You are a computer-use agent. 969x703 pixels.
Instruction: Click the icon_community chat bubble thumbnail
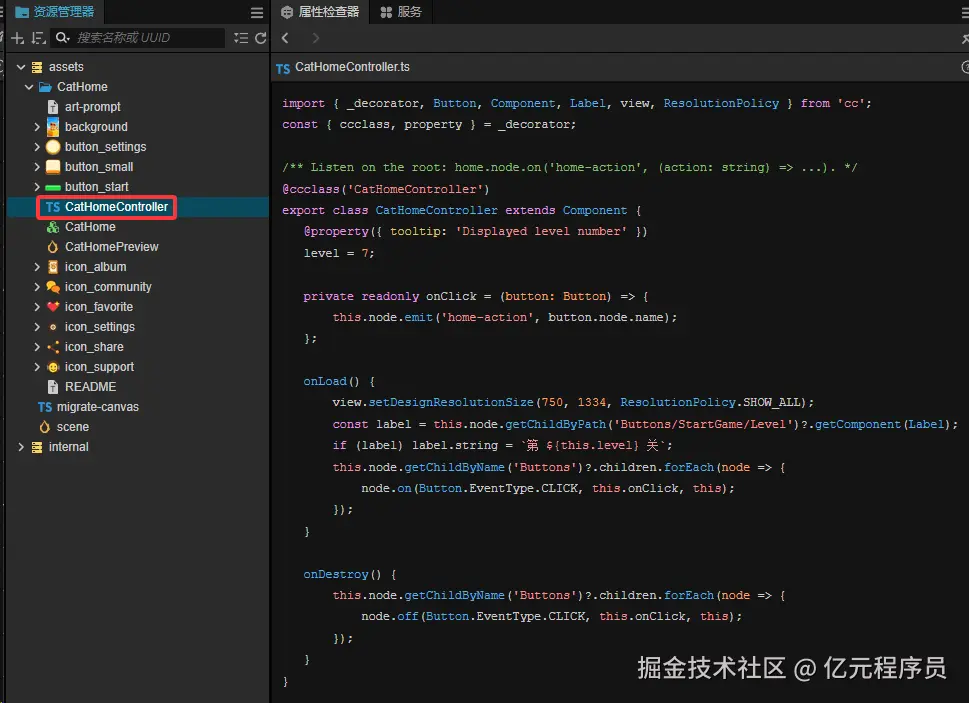[53, 287]
